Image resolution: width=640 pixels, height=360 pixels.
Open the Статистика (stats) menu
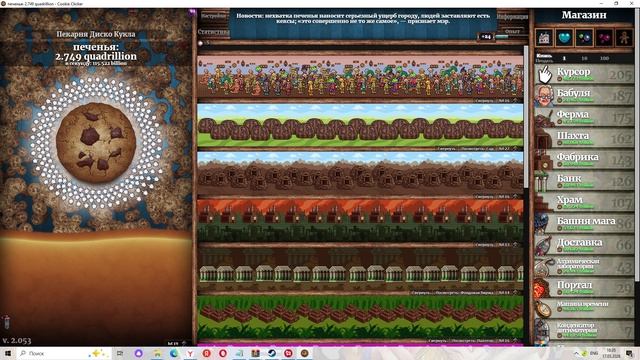click(x=213, y=31)
